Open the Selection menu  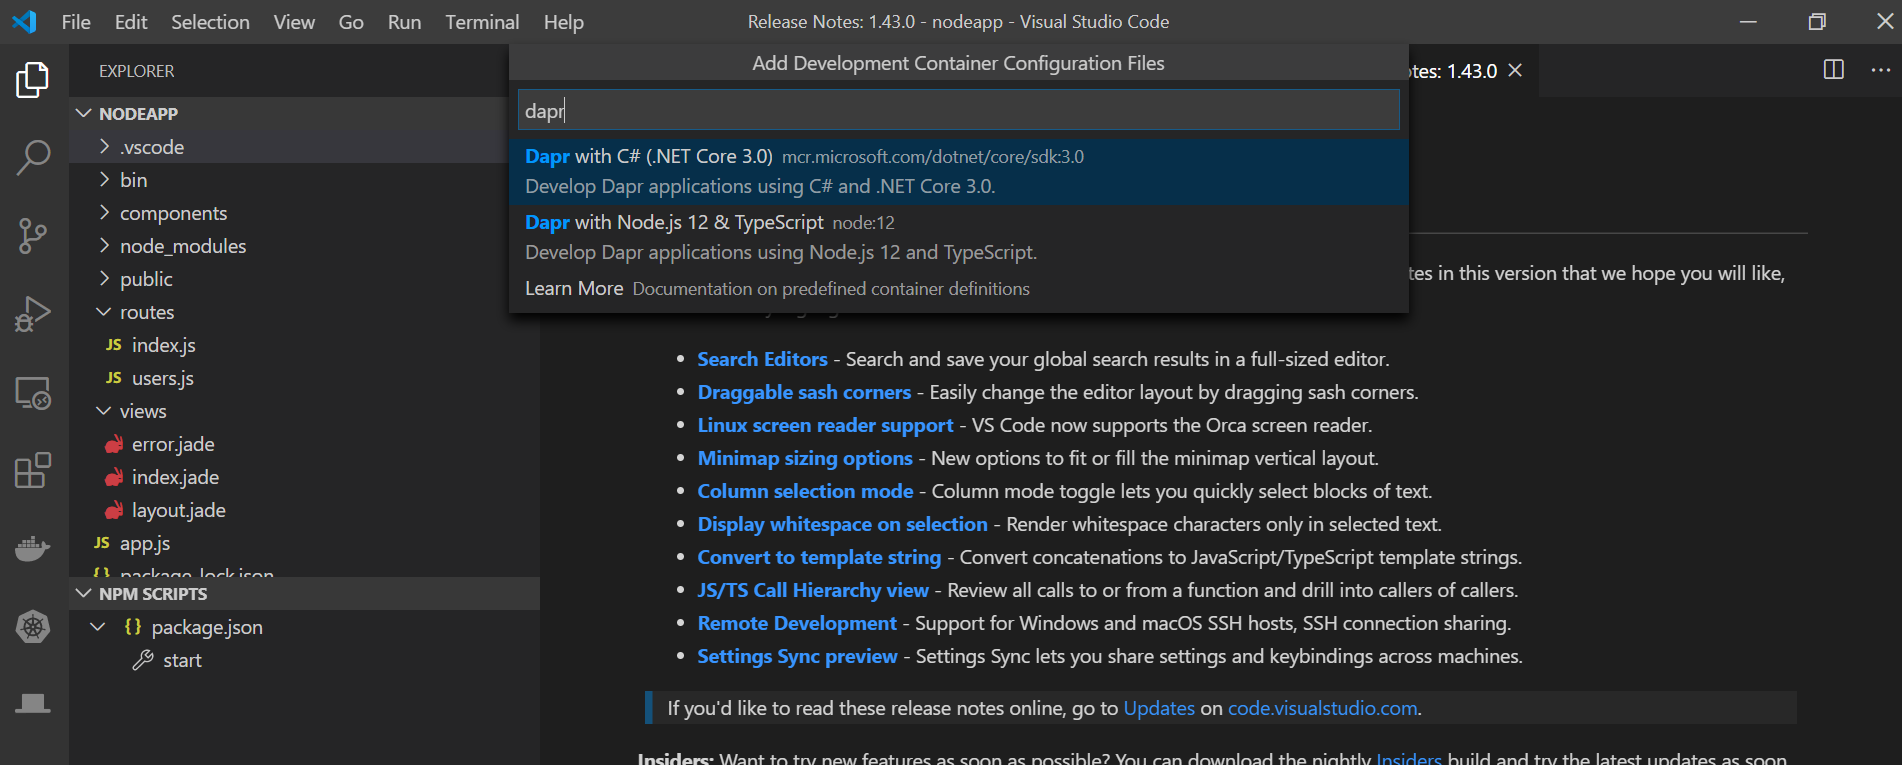[x=210, y=22]
